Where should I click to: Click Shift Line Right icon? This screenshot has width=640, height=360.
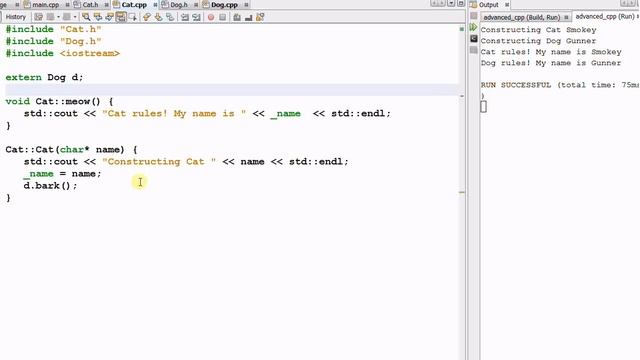(196, 17)
